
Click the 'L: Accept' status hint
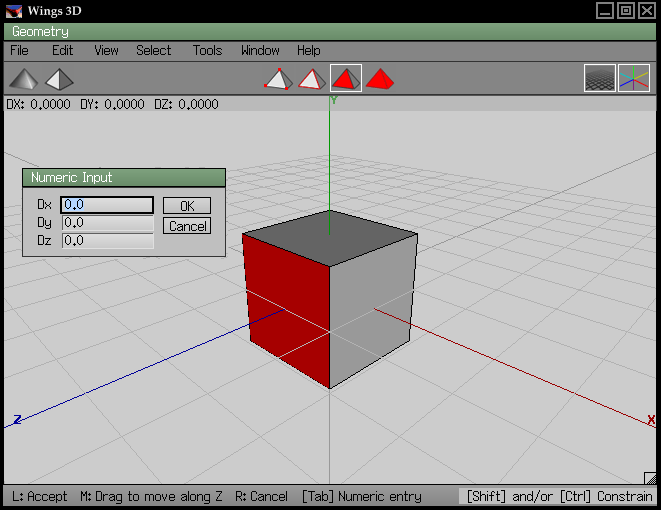point(40,497)
